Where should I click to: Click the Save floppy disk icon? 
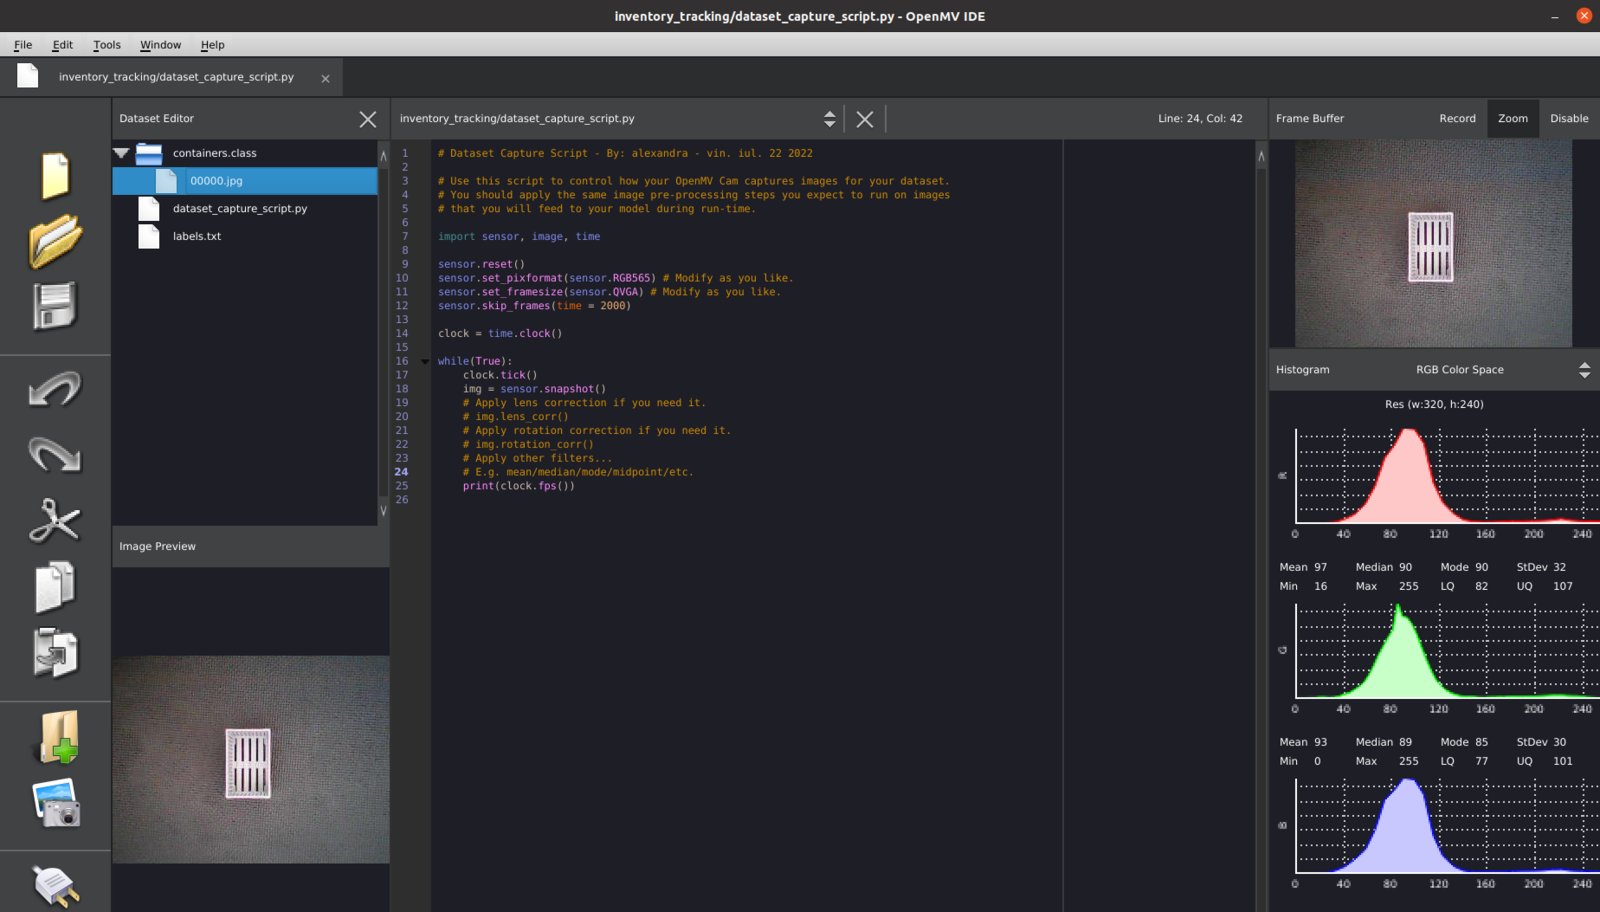pyautogui.click(x=55, y=306)
